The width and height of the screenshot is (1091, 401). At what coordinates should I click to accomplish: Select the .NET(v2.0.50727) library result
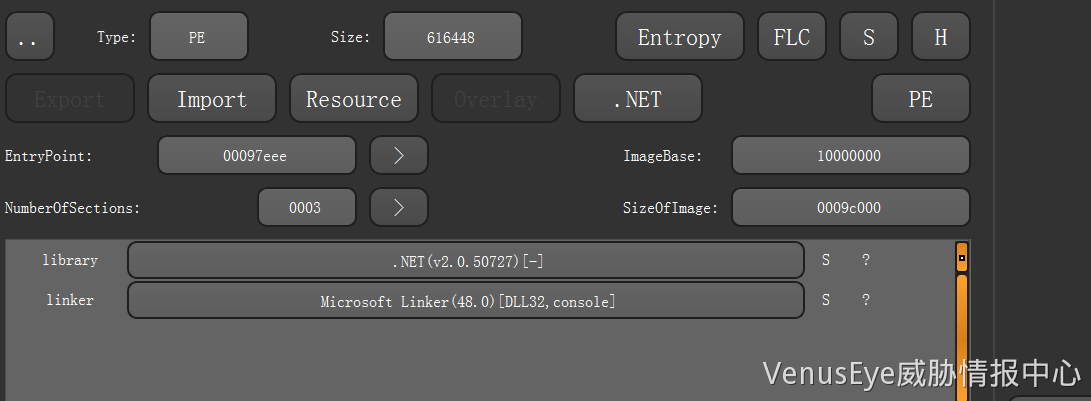466,261
